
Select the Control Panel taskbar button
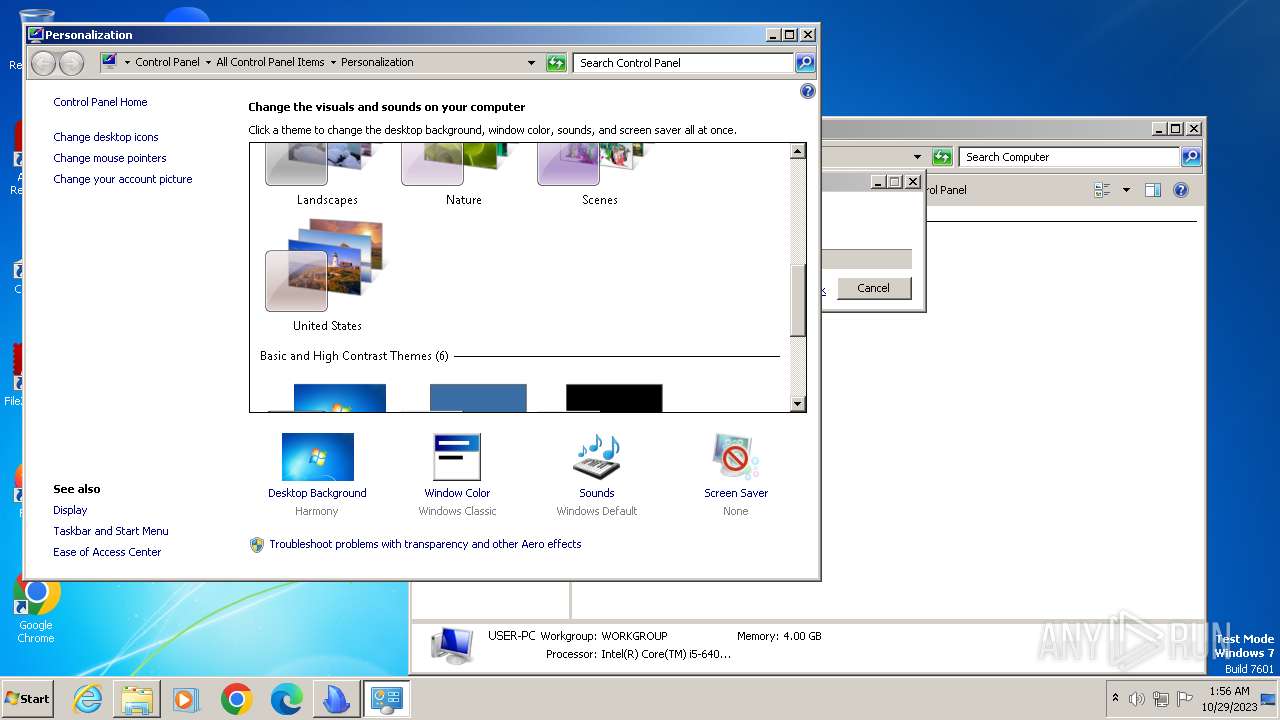coord(385,699)
